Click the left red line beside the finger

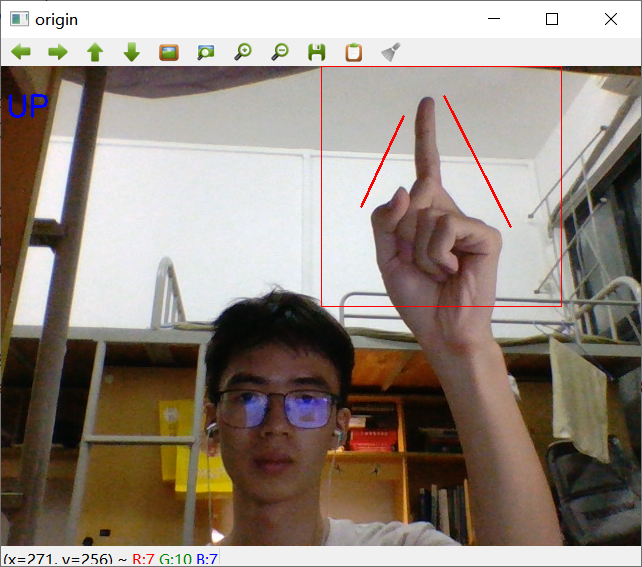pyautogui.click(x=382, y=161)
